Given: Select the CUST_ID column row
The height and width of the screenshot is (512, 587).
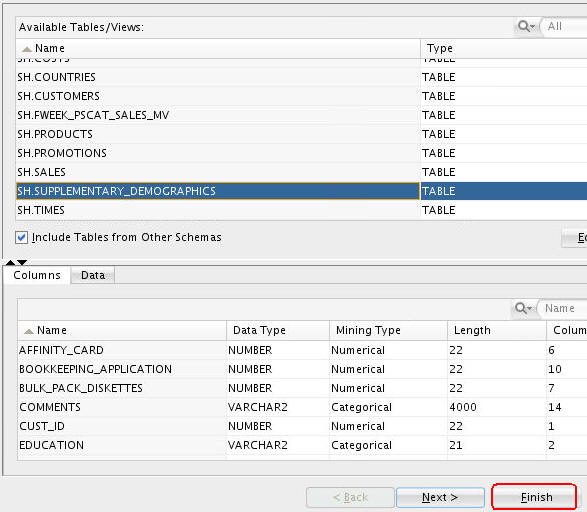Looking at the screenshot, I should [x=302, y=426].
